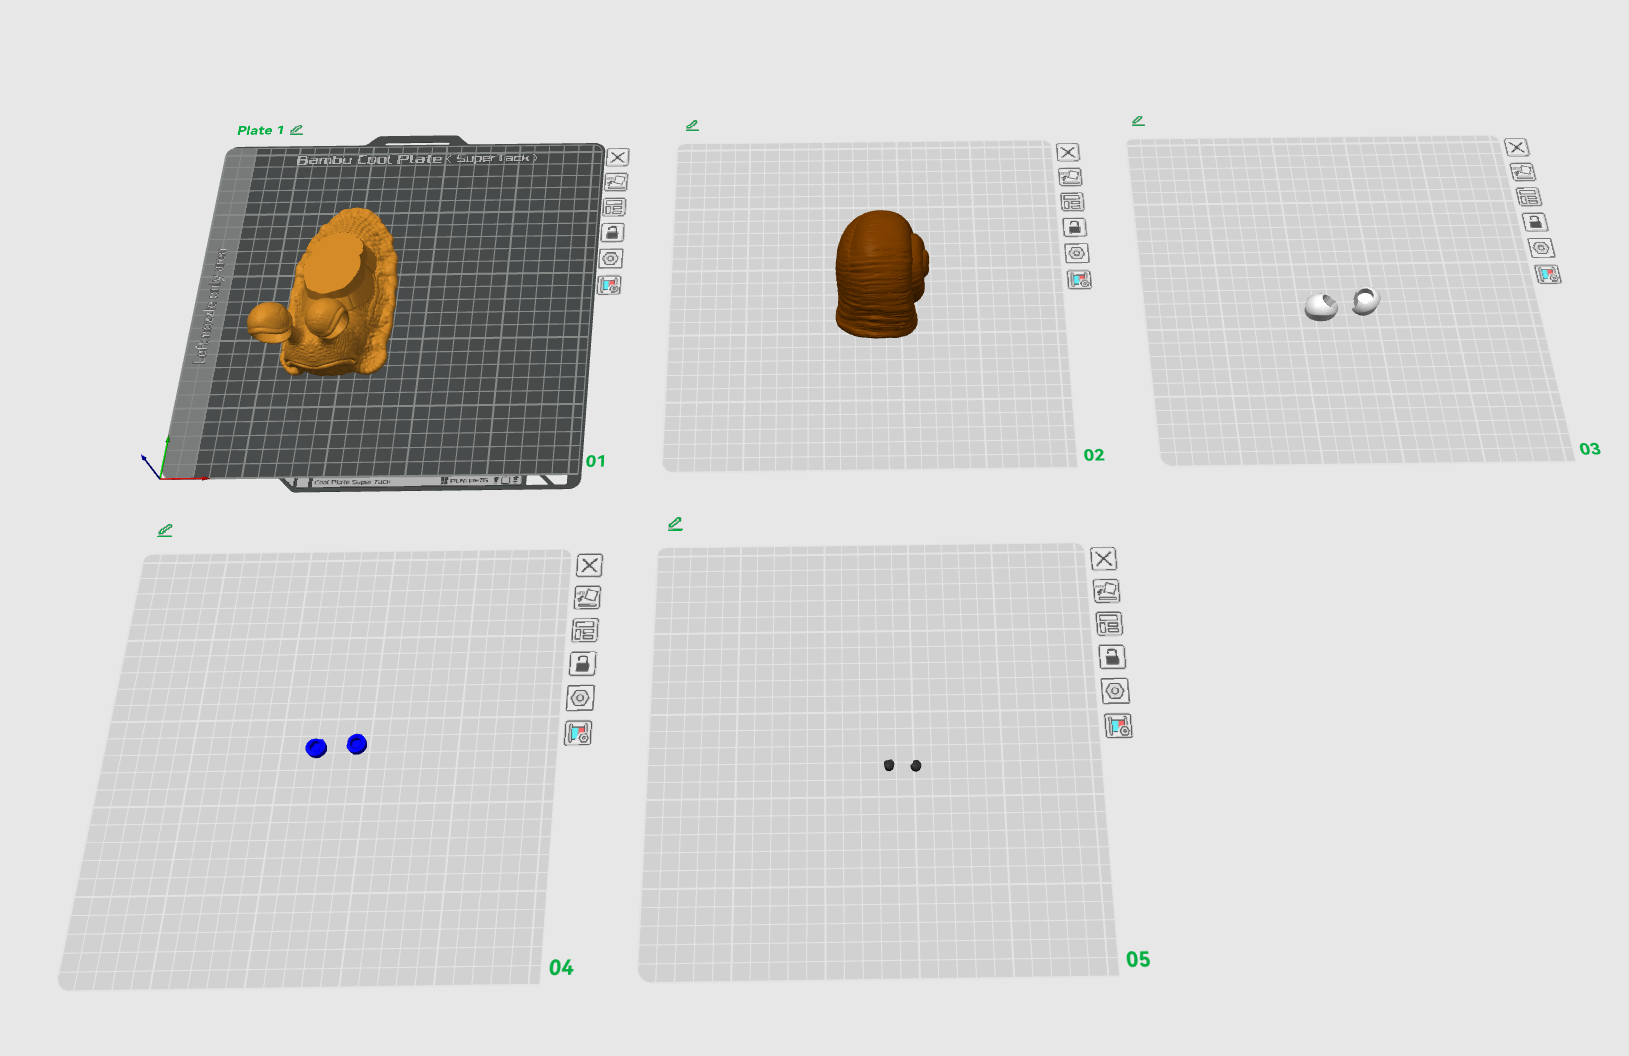Select the 'Plate 1' name label
Image resolution: width=1629 pixels, height=1056 pixels.
click(260, 130)
